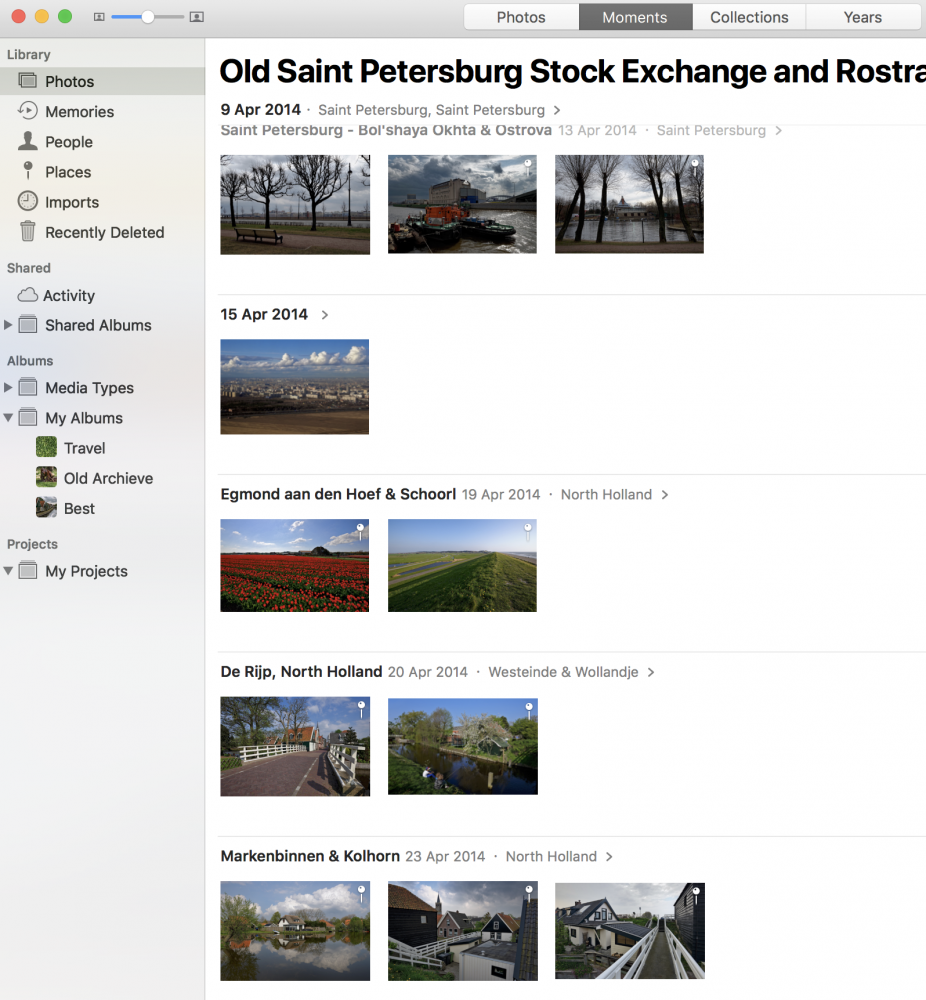This screenshot has height=1000, width=926.
Task: Select the red tulip field photo
Action: click(295, 566)
